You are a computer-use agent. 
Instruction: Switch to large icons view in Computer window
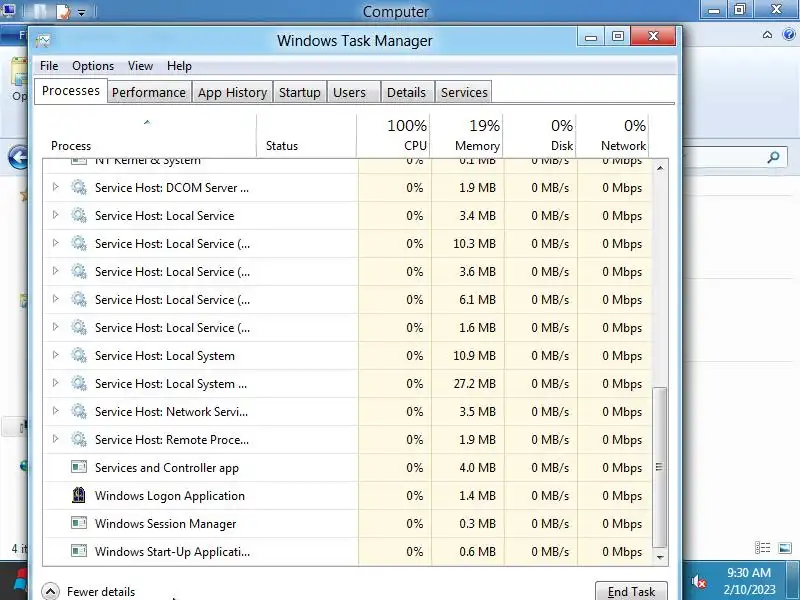pyautogui.click(x=785, y=548)
